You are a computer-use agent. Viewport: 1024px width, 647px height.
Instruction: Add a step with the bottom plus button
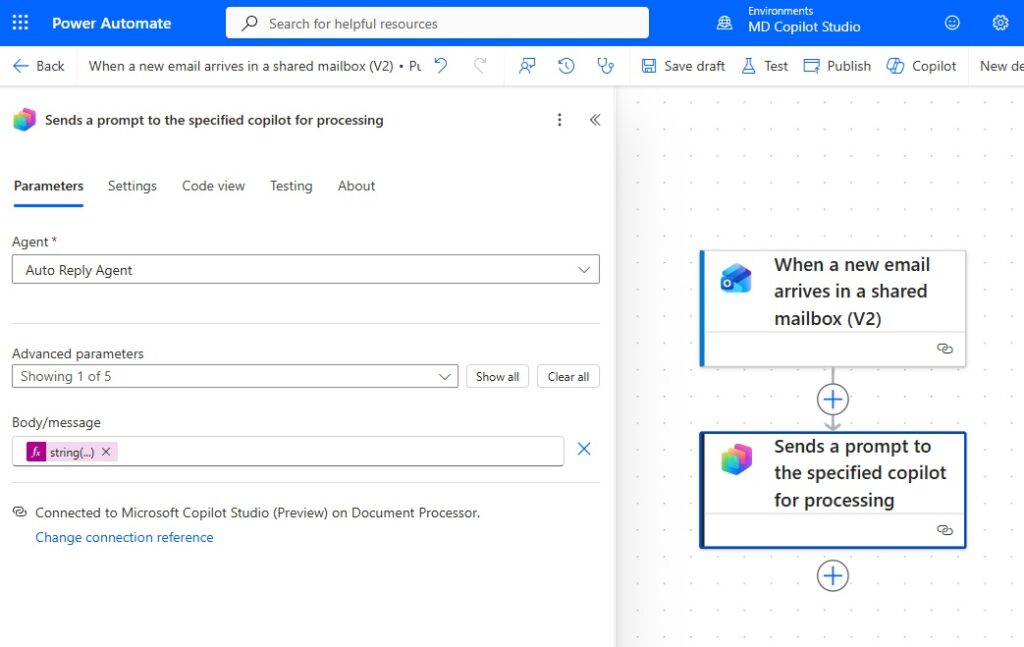[833, 576]
